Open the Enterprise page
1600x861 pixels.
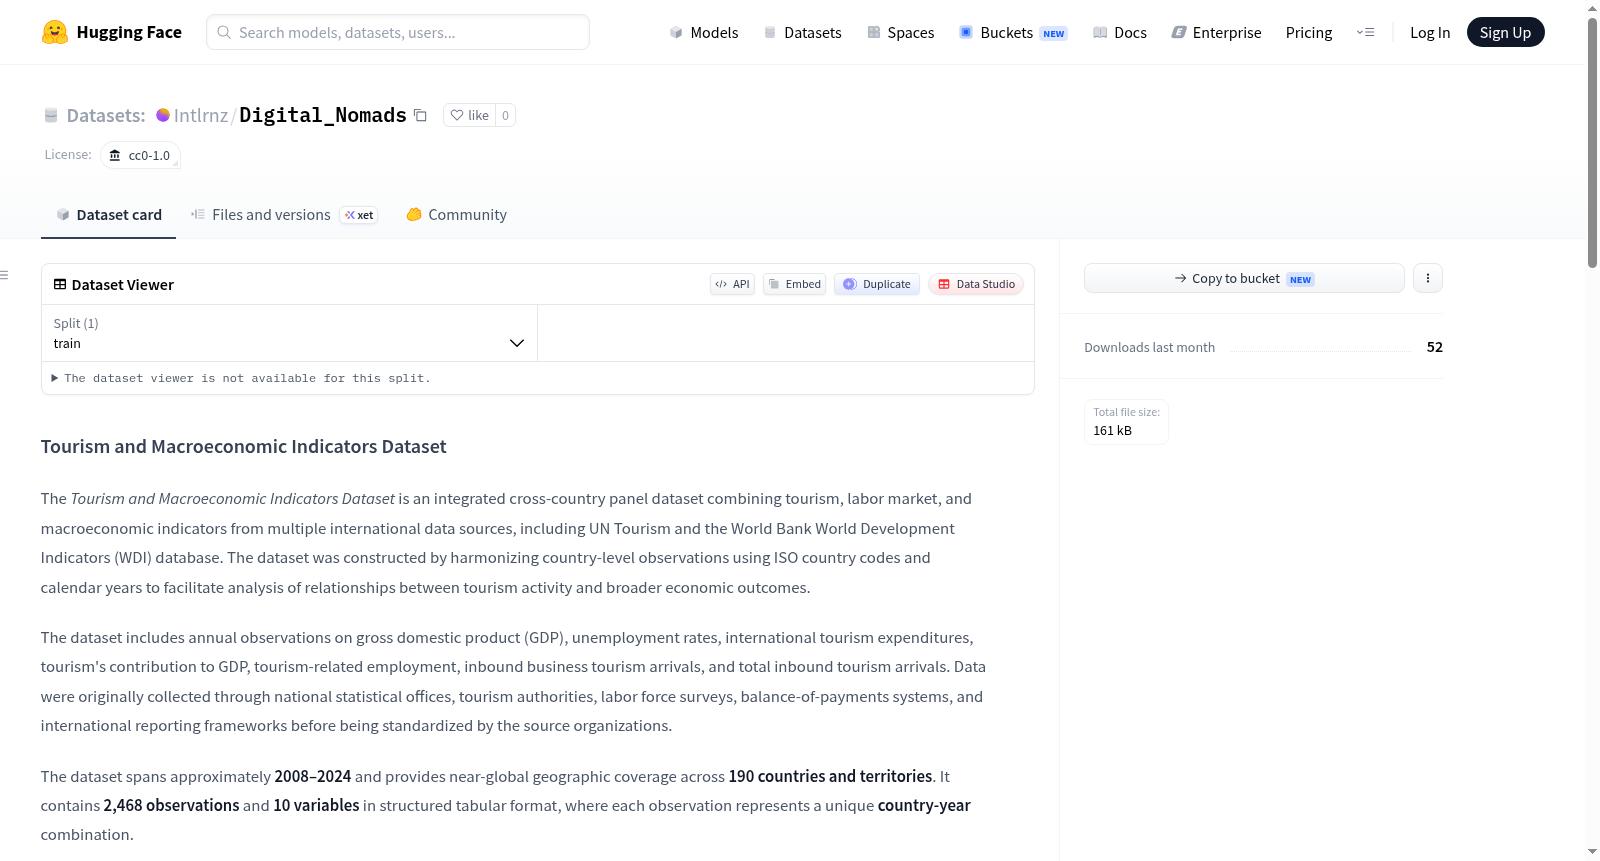coord(1216,32)
